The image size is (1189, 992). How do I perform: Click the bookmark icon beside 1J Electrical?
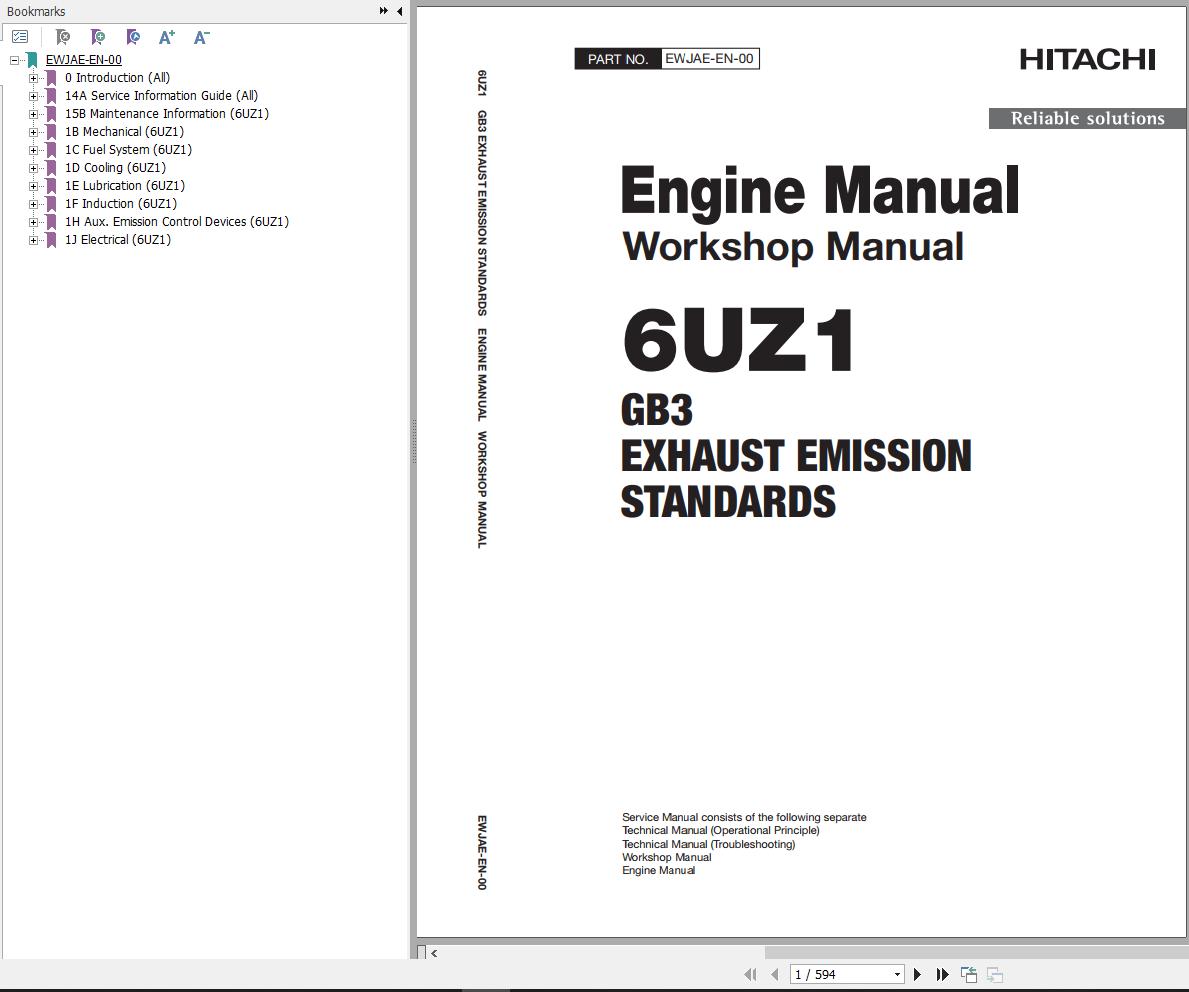(x=51, y=240)
